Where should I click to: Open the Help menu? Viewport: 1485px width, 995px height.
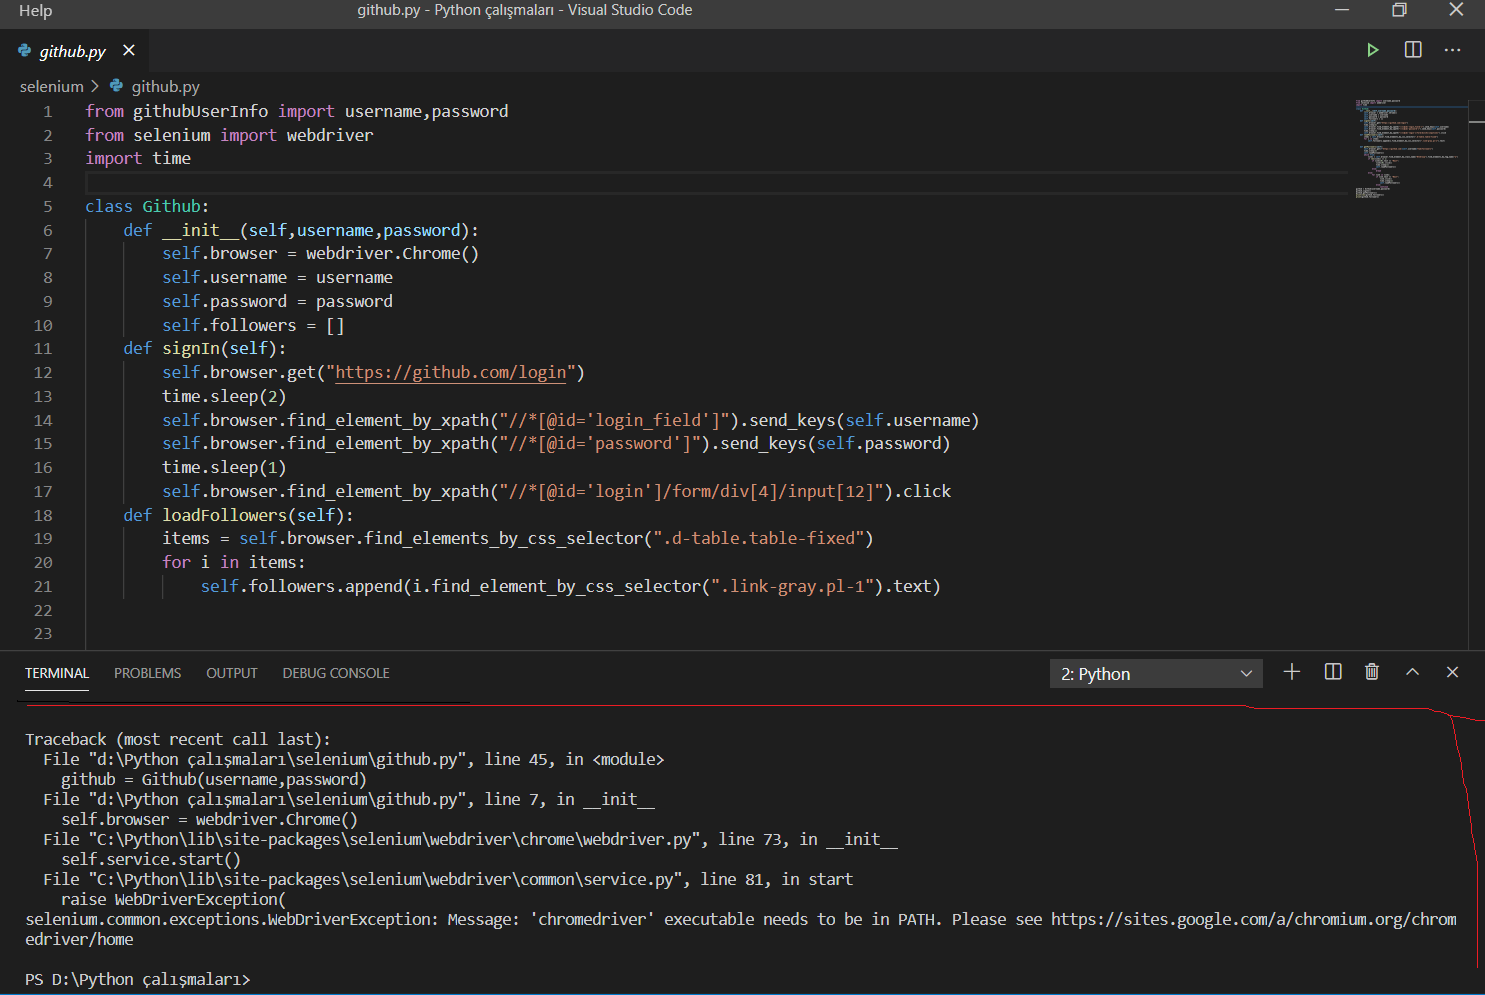click(35, 10)
